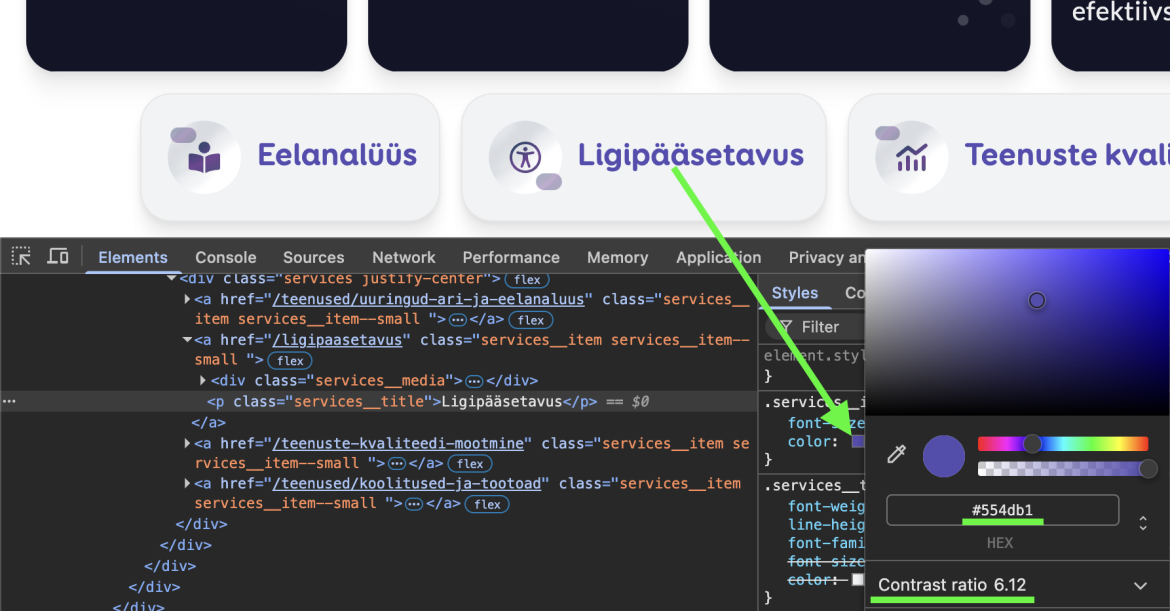Click the hue slider handle

tap(1032, 444)
